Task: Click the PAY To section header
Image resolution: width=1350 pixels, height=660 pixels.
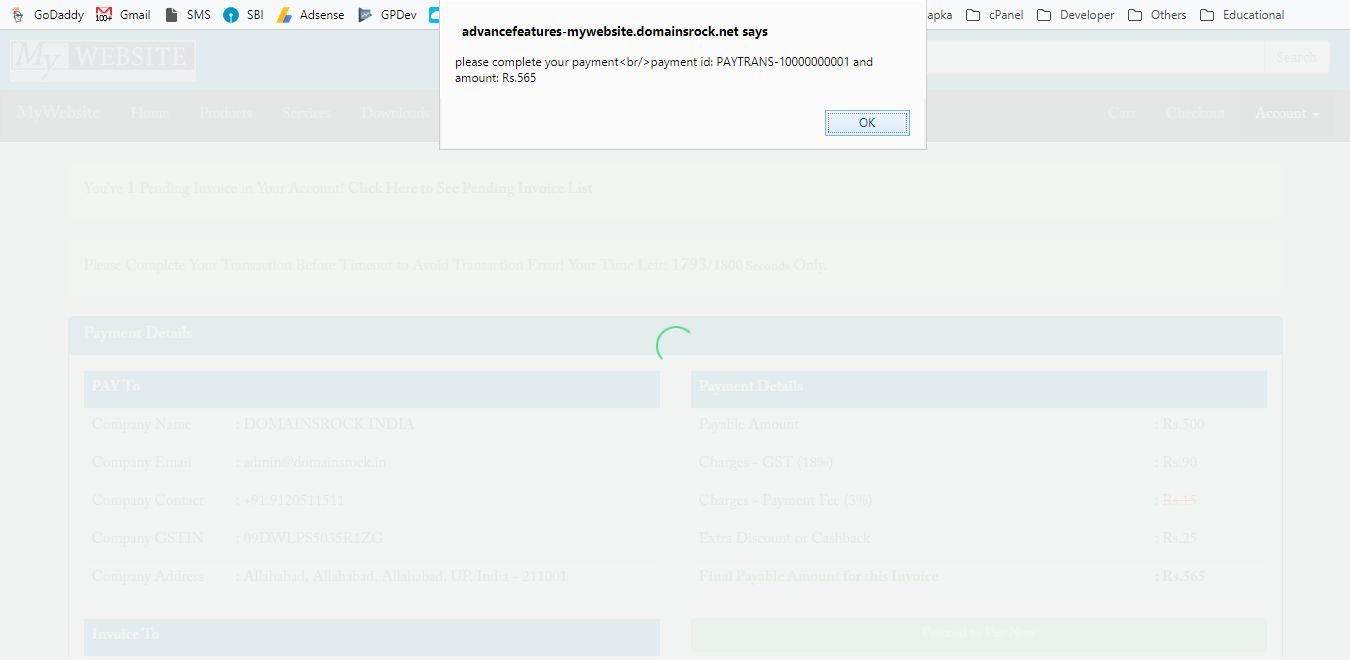Action: coord(372,389)
